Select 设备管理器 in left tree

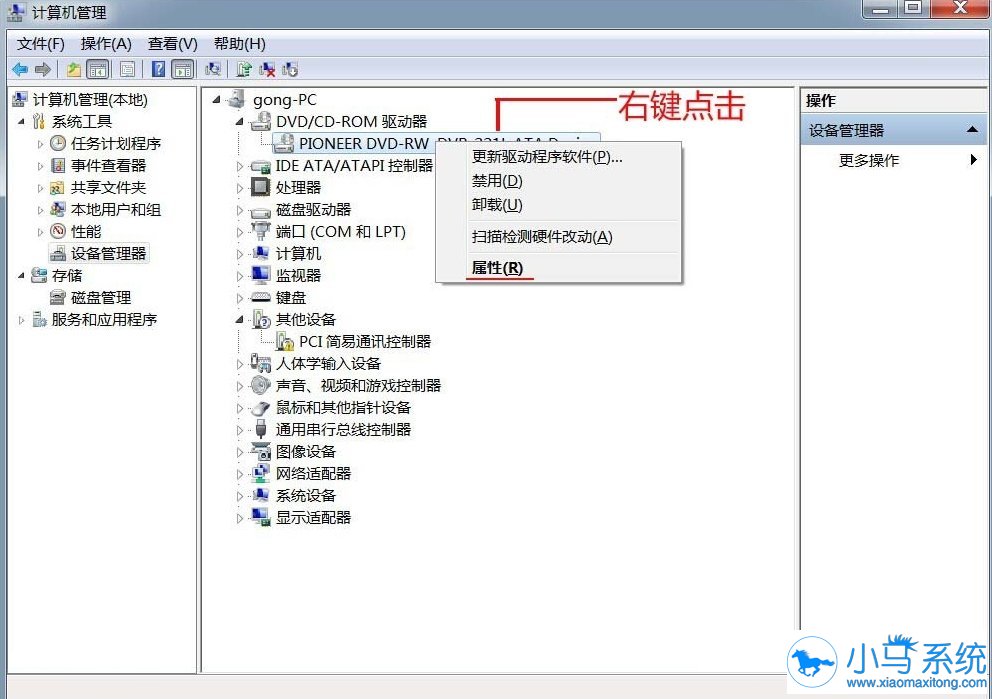coord(108,254)
